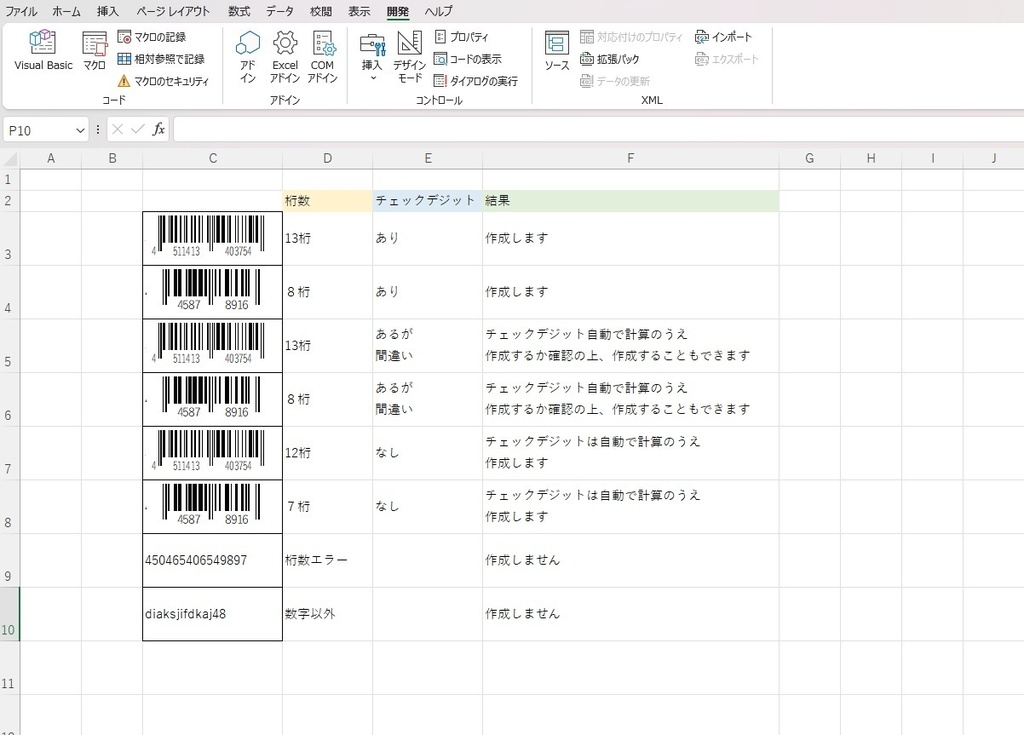1024x735 pixels.
Task: Select column C header
Action: pyautogui.click(x=212, y=158)
